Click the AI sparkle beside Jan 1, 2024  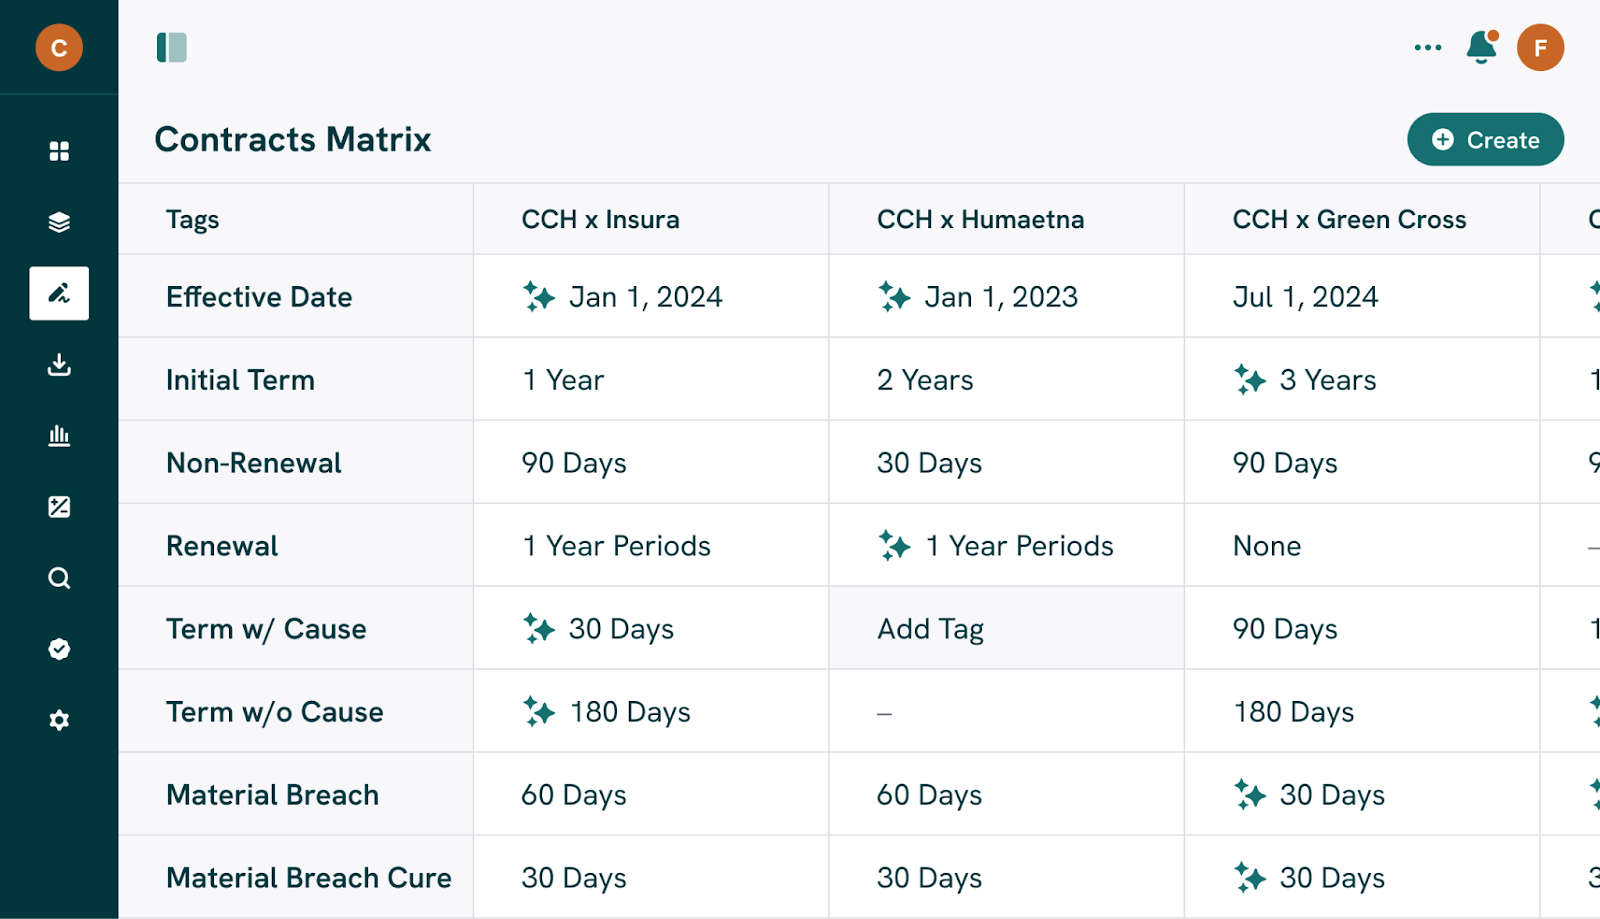pos(539,297)
